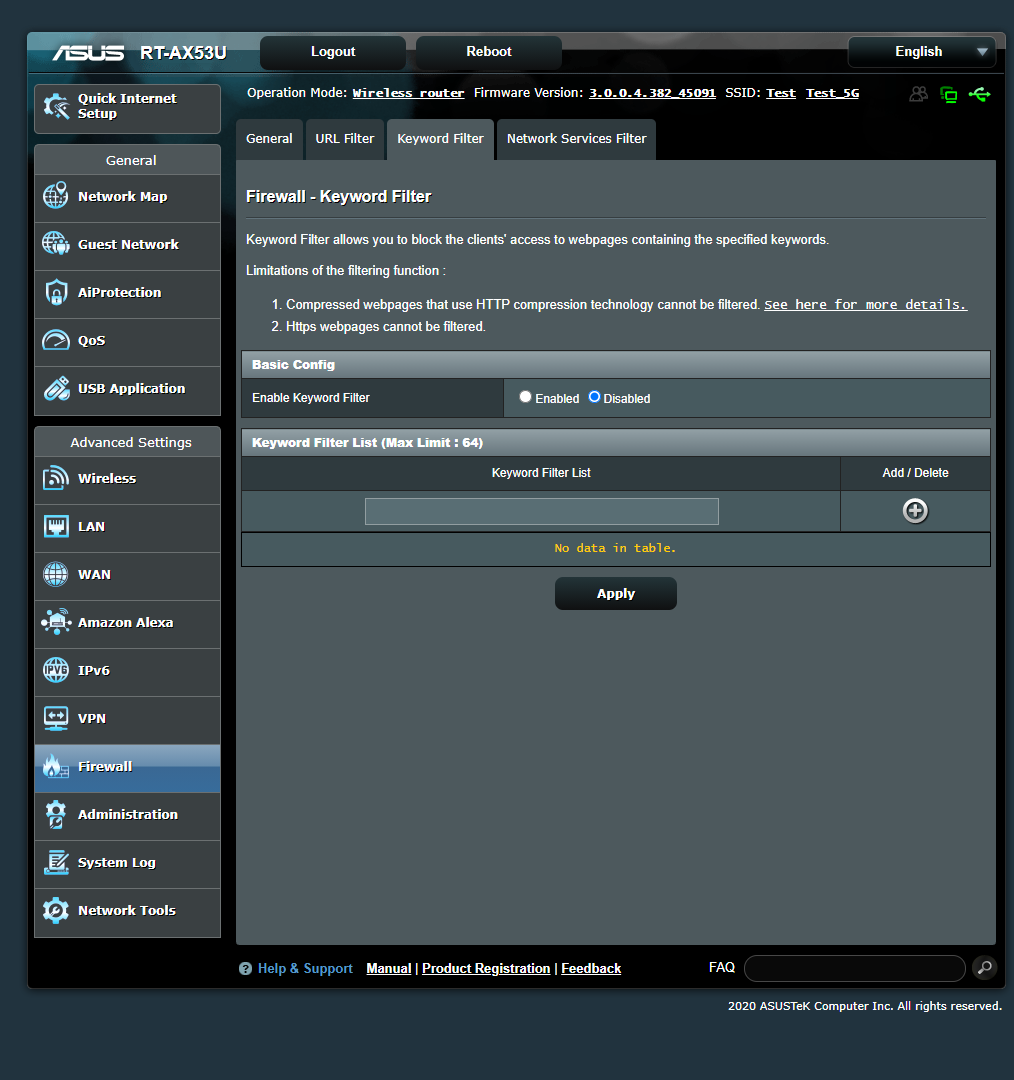
Task: Click the Enable Keyword Filter label
Action: pyautogui.click(x=311, y=397)
